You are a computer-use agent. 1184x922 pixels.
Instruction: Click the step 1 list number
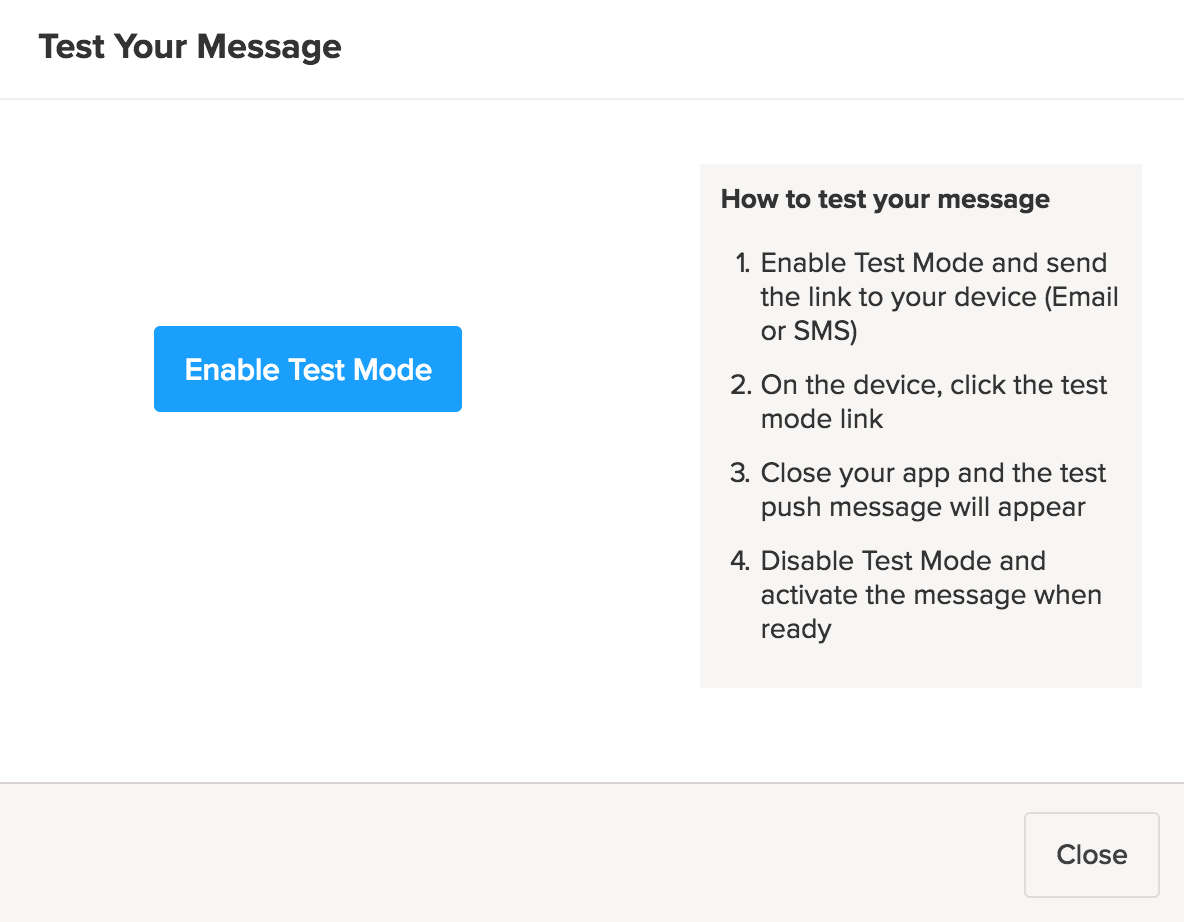[742, 264]
